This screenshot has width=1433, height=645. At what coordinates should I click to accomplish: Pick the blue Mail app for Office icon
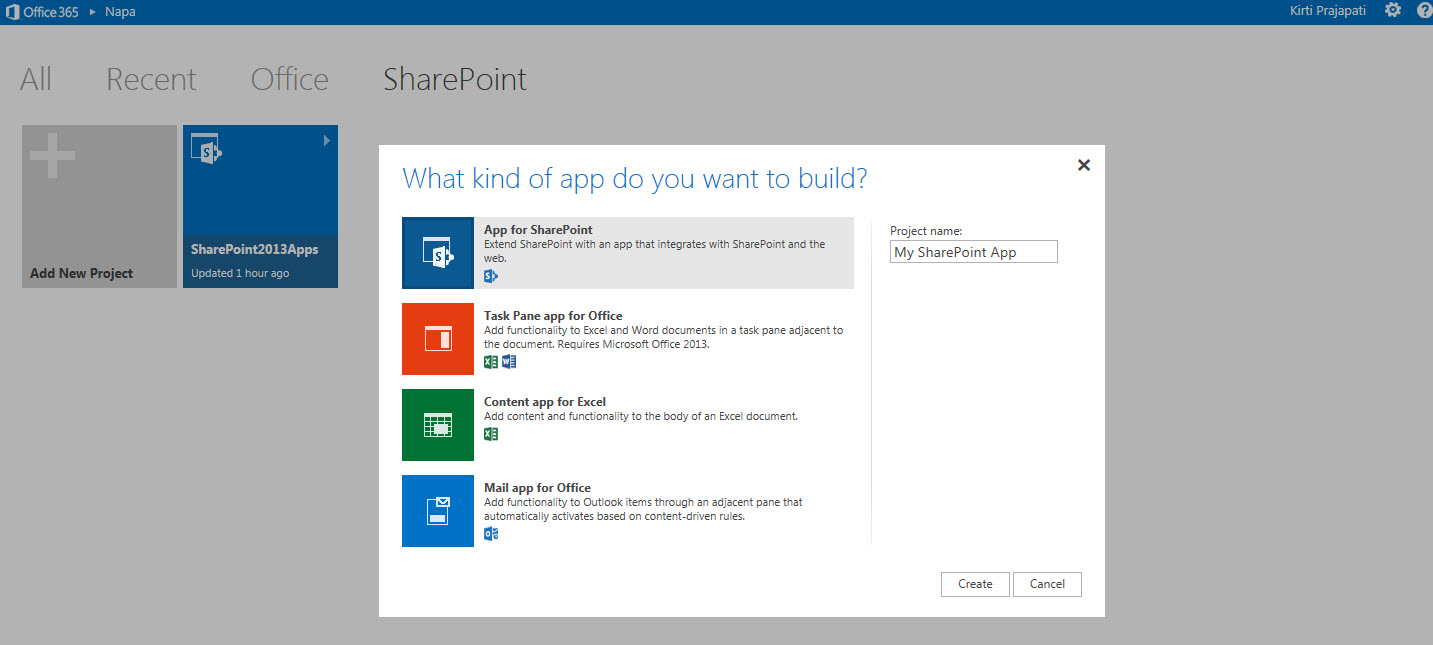coord(438,511)
